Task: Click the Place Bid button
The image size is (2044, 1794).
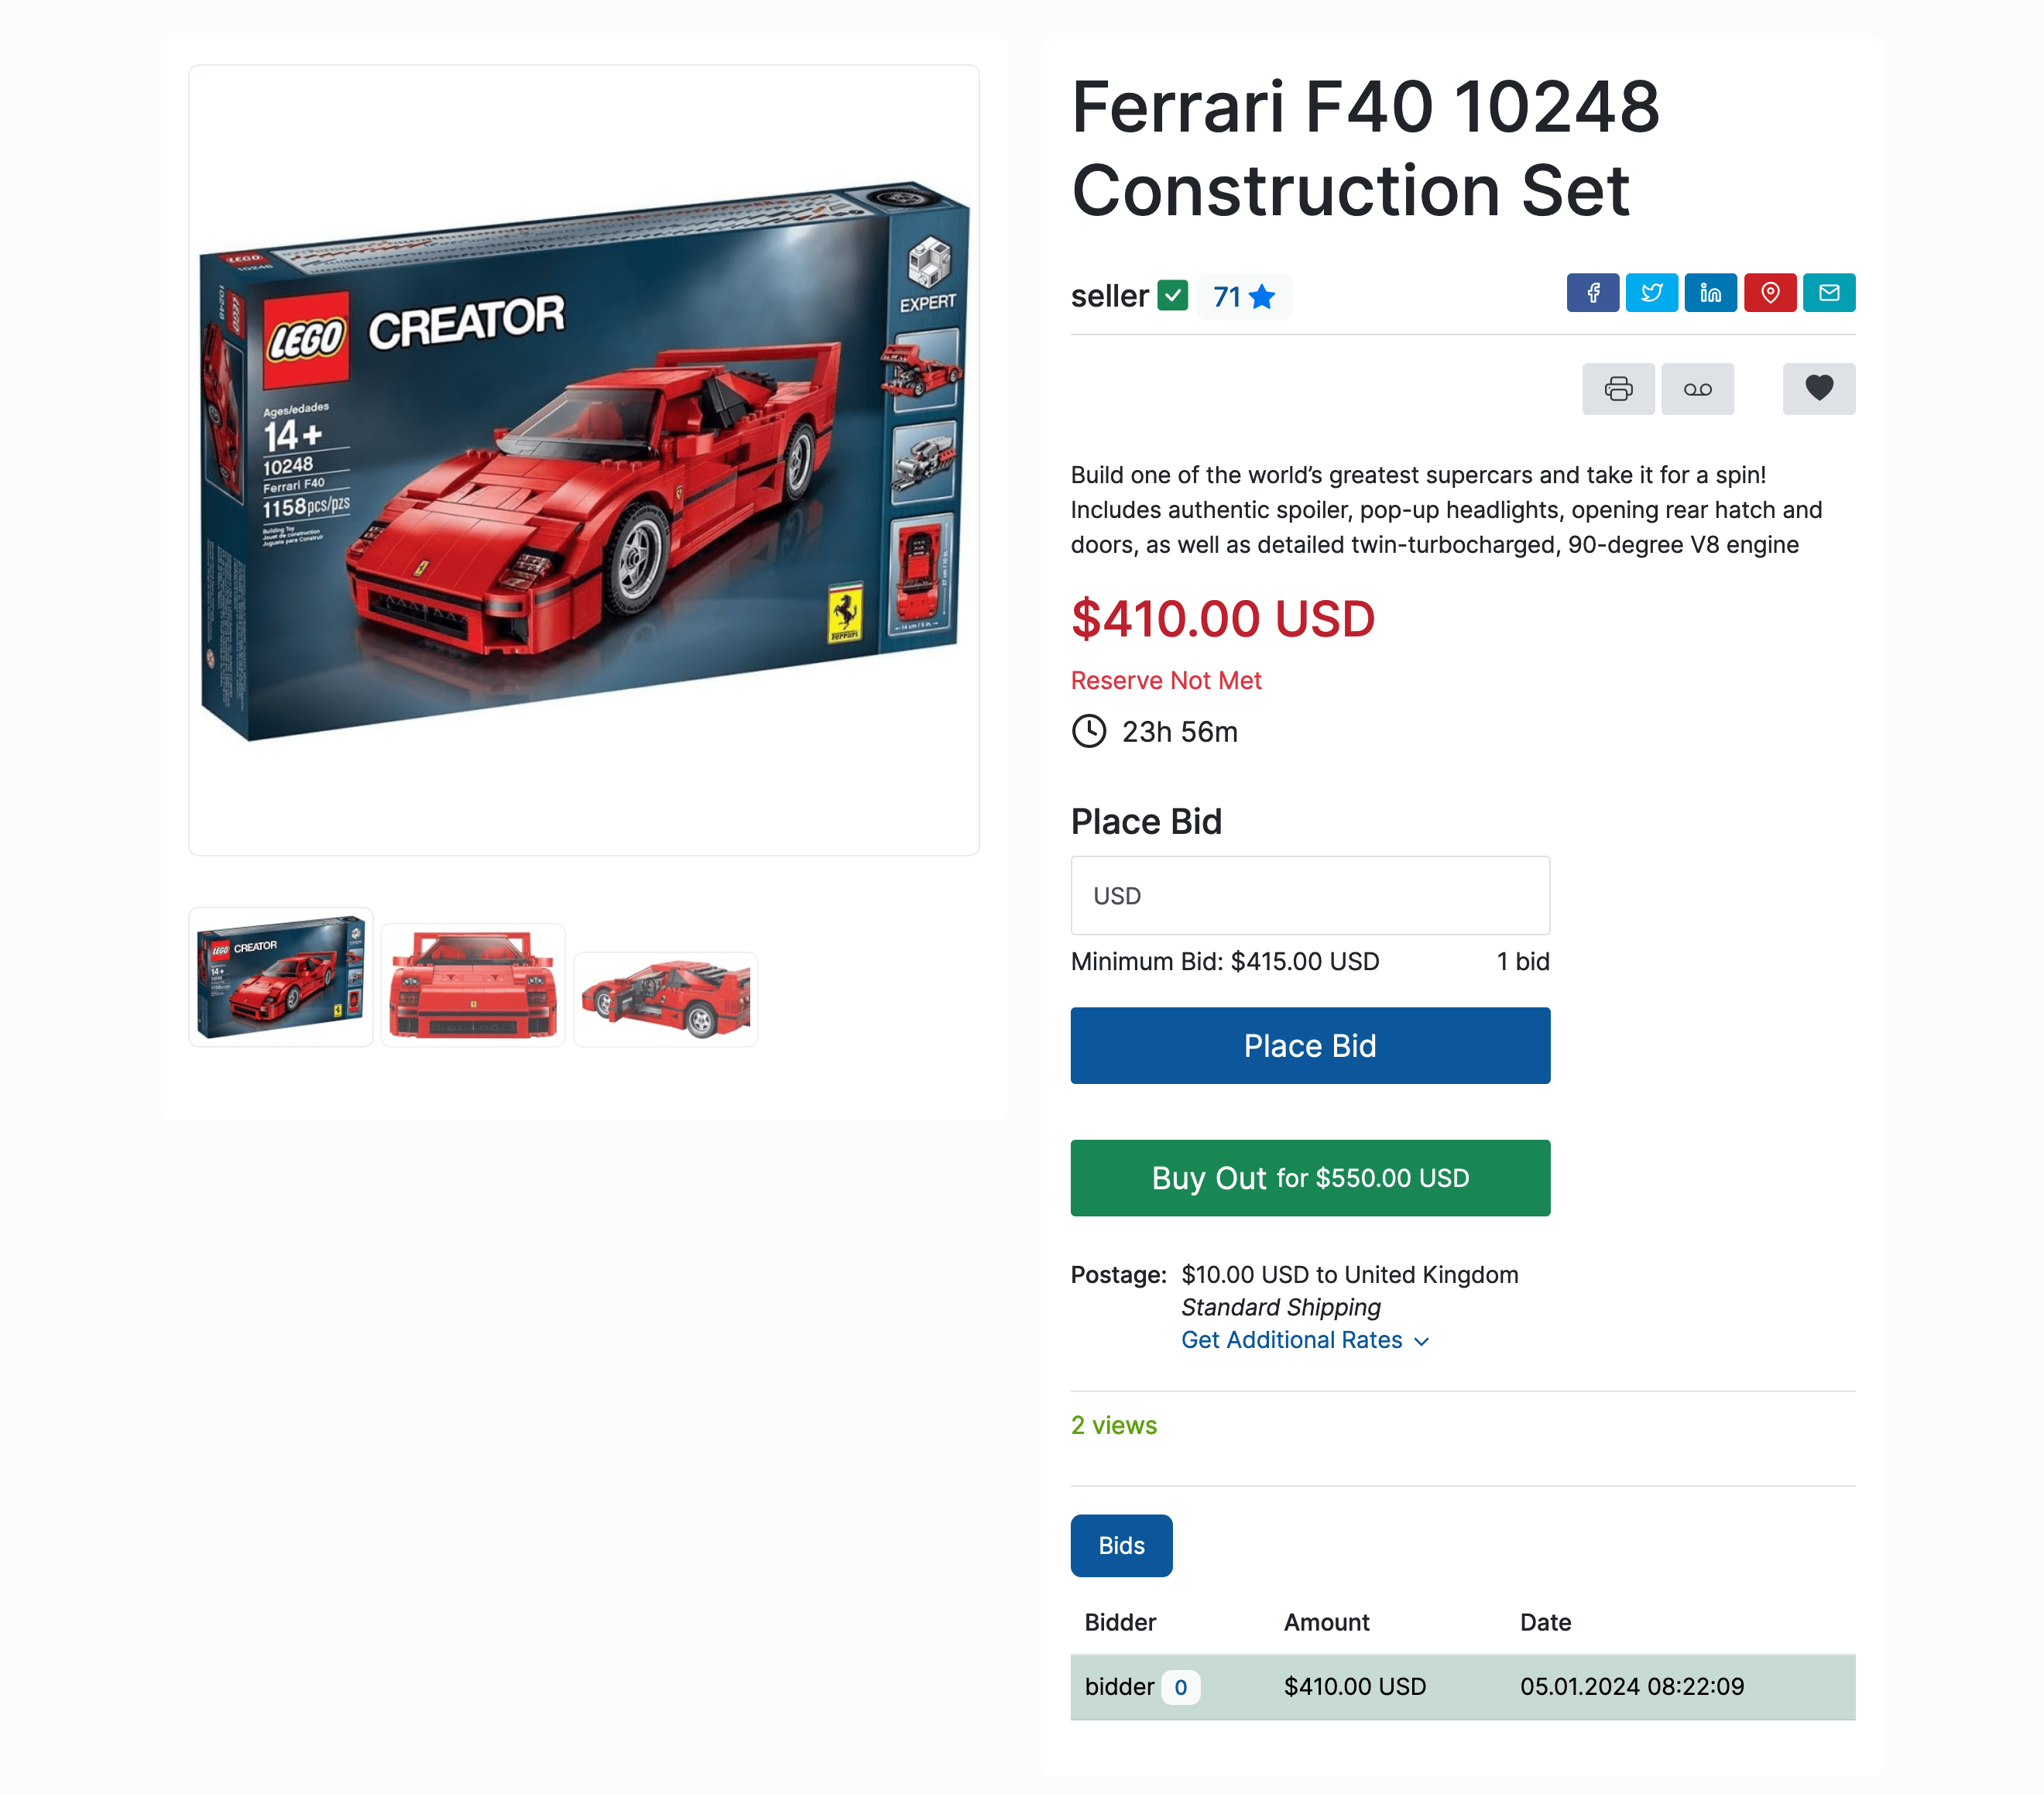Action: tap(1310, 1046)
